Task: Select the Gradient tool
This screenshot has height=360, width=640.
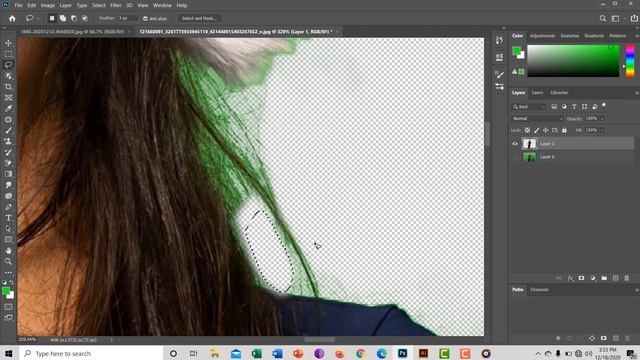Action: click(x=8, y=174)
